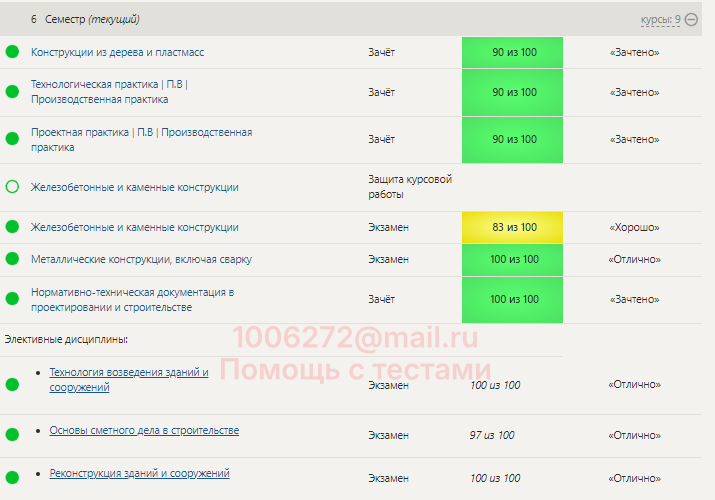Click green status dot beside Реконструкция зданий
Image resolution: width=715 pixels, height=500 pixels.
point(12,477)
